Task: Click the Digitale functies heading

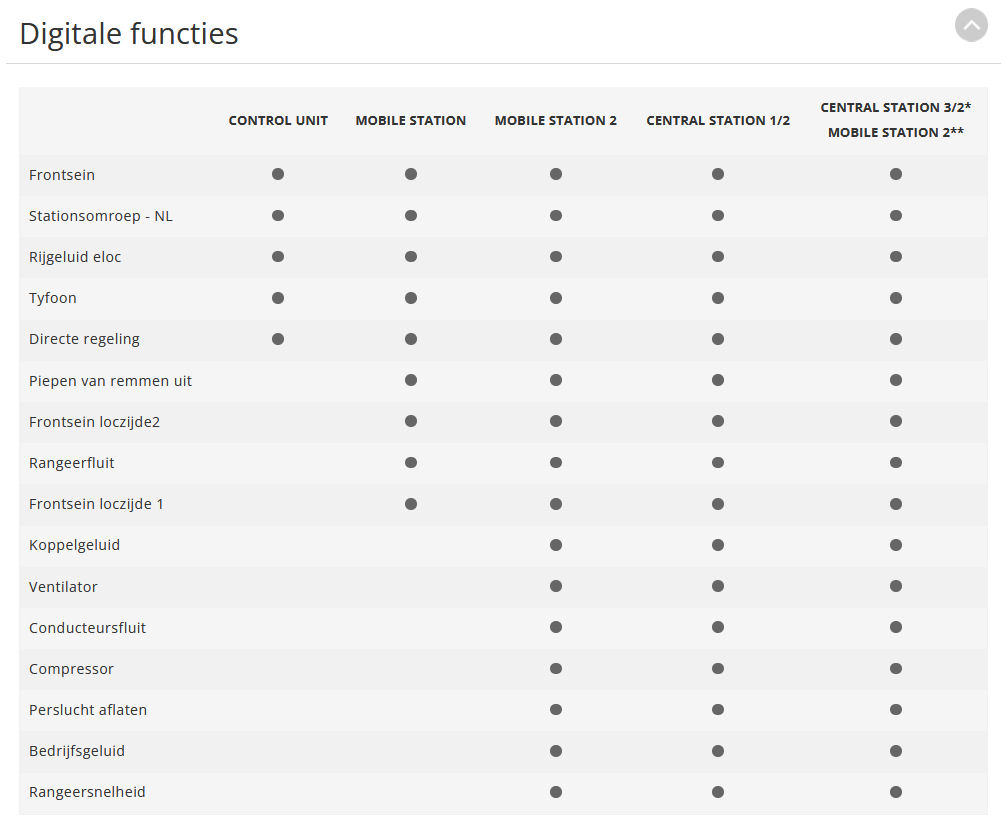Action: point(129,34)
